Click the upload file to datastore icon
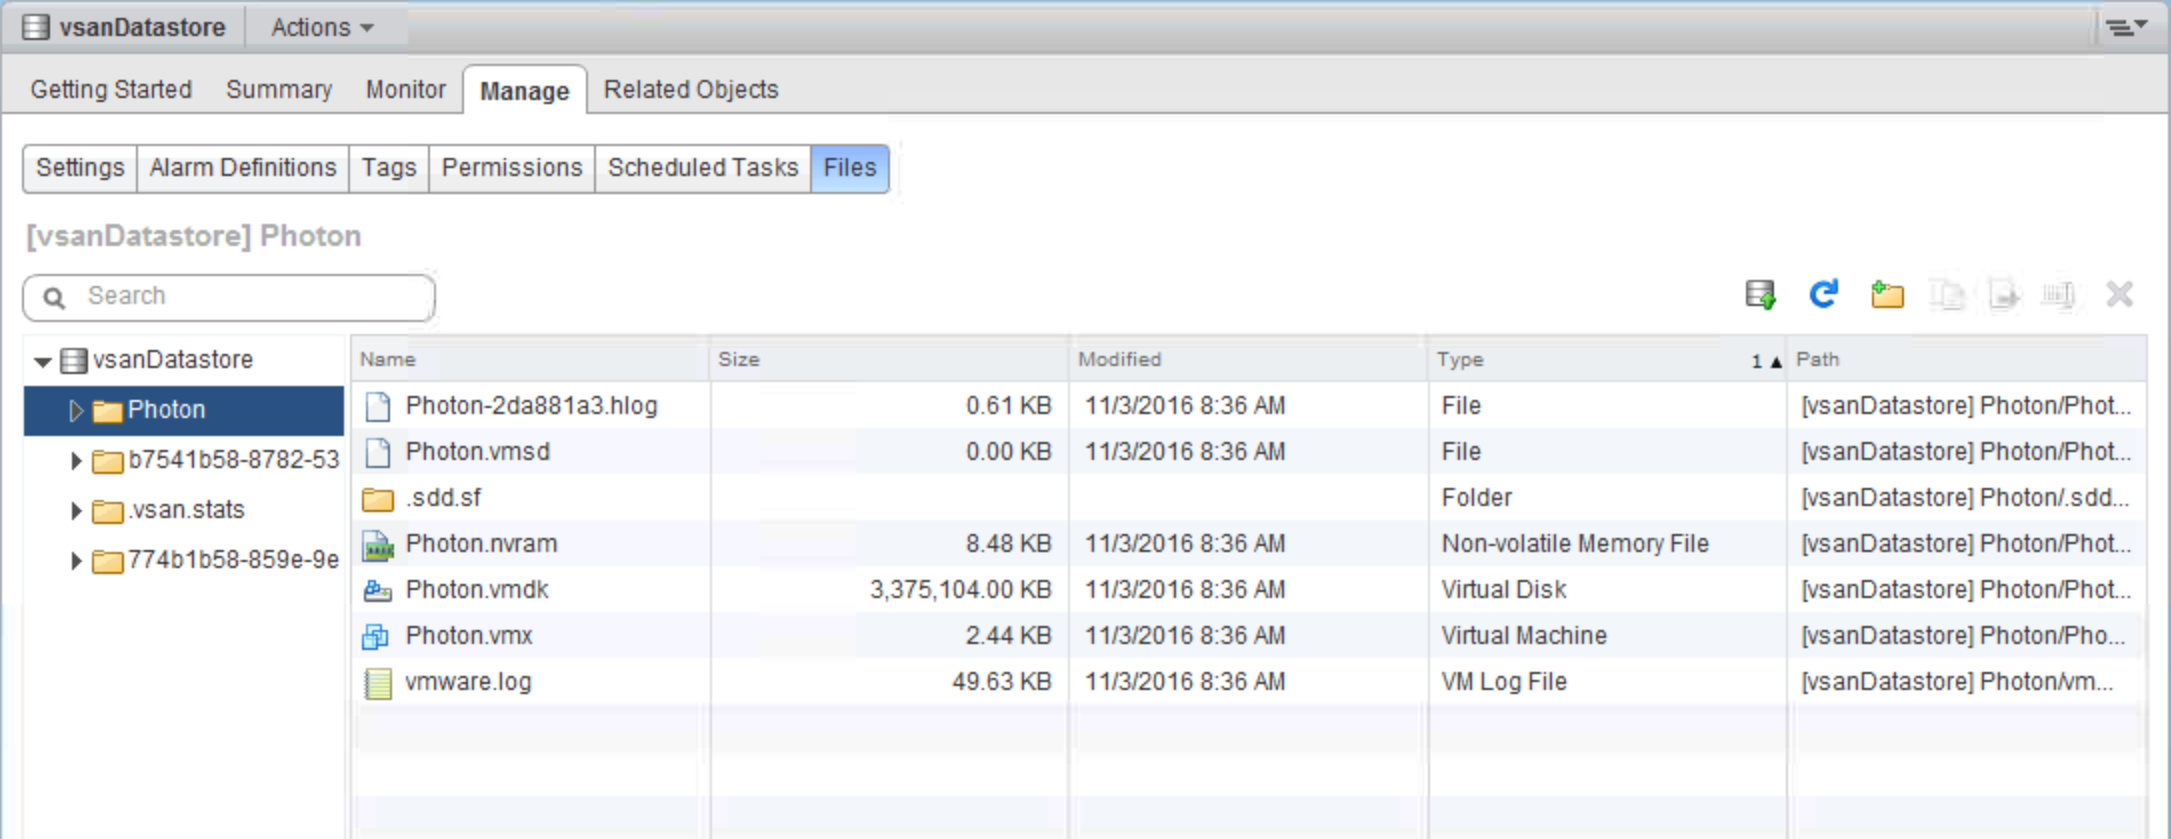Image resolution: width=2171 pixels, height=839 pixels. click(x=1760, y=295)
